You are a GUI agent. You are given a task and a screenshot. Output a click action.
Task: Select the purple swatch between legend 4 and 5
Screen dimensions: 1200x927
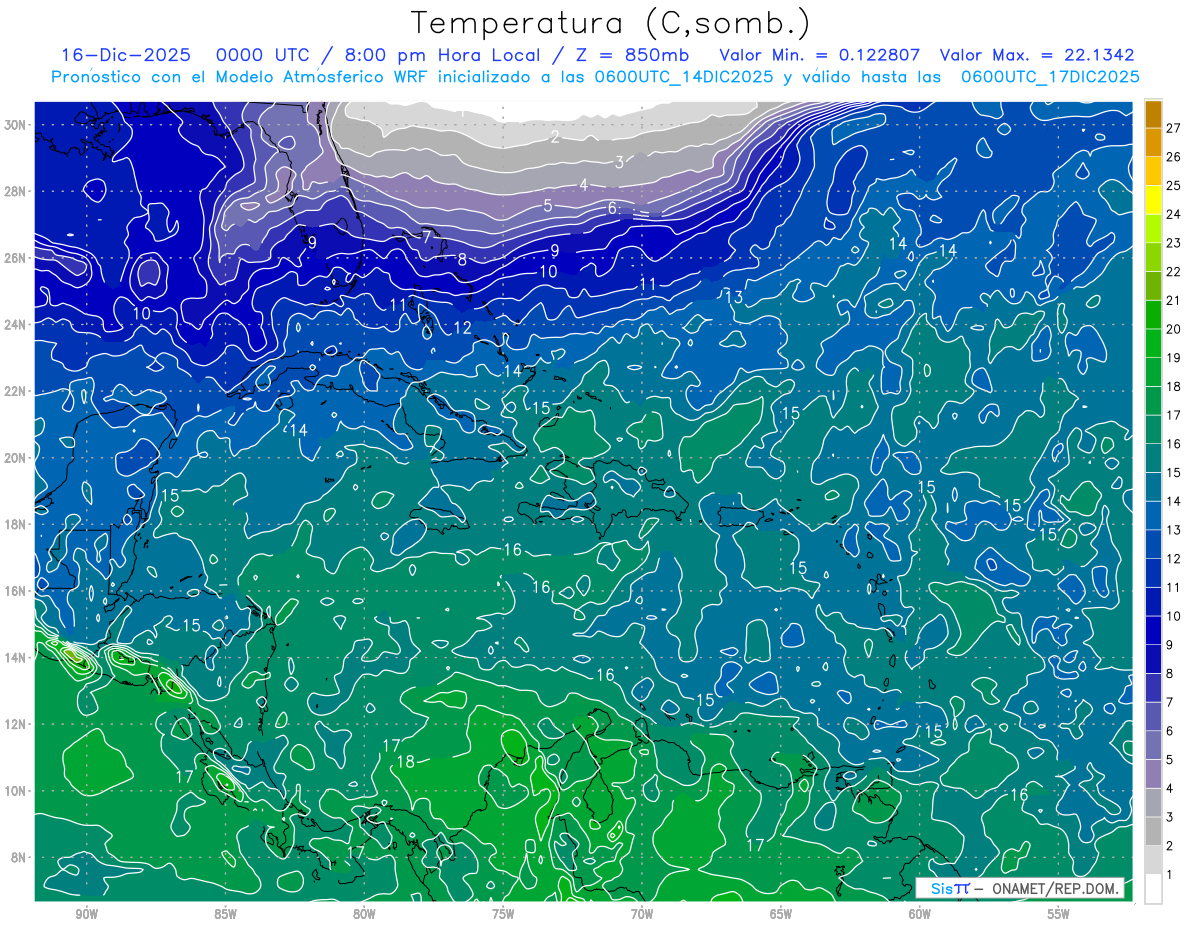[1153, 773]
